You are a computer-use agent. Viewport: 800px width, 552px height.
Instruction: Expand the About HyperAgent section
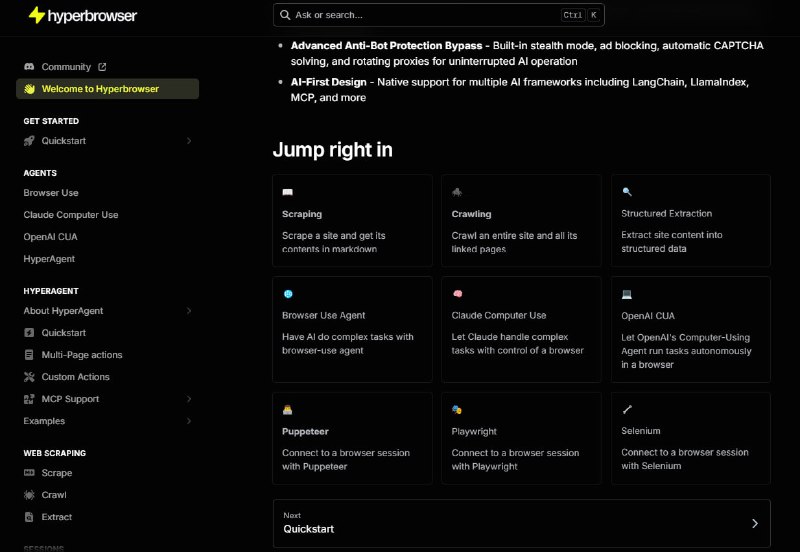pos(189,311)
